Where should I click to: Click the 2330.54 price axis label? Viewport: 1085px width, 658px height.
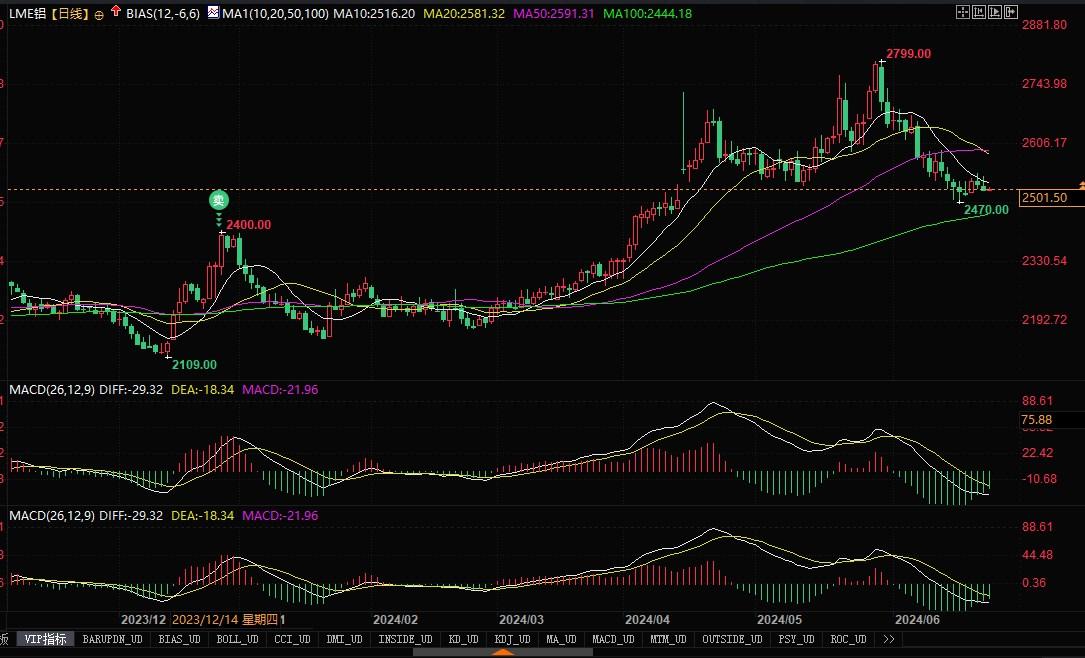[1044, 261]
